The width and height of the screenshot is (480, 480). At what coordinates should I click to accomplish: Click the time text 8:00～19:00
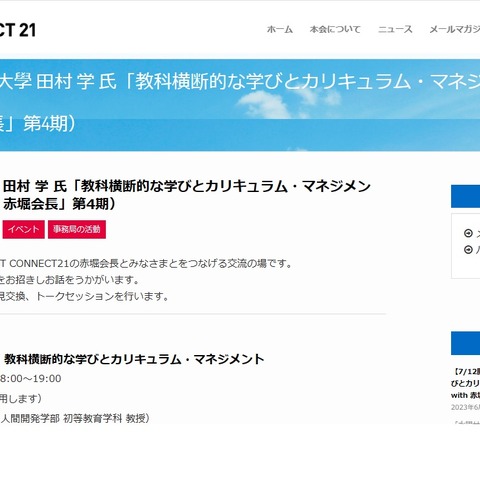30,379
